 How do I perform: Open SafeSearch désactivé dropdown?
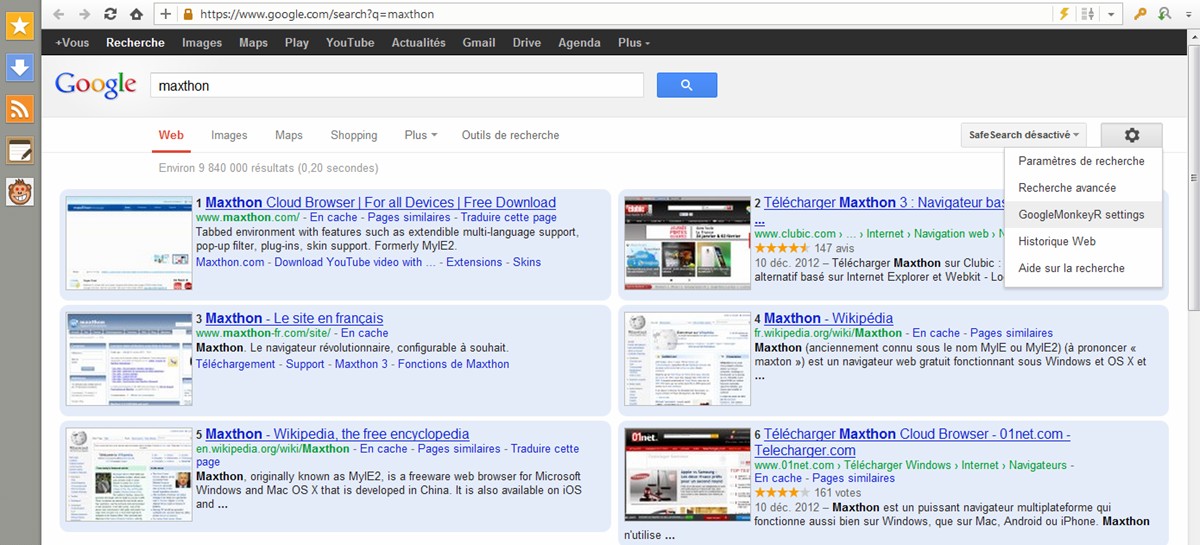pos(1025,135)
